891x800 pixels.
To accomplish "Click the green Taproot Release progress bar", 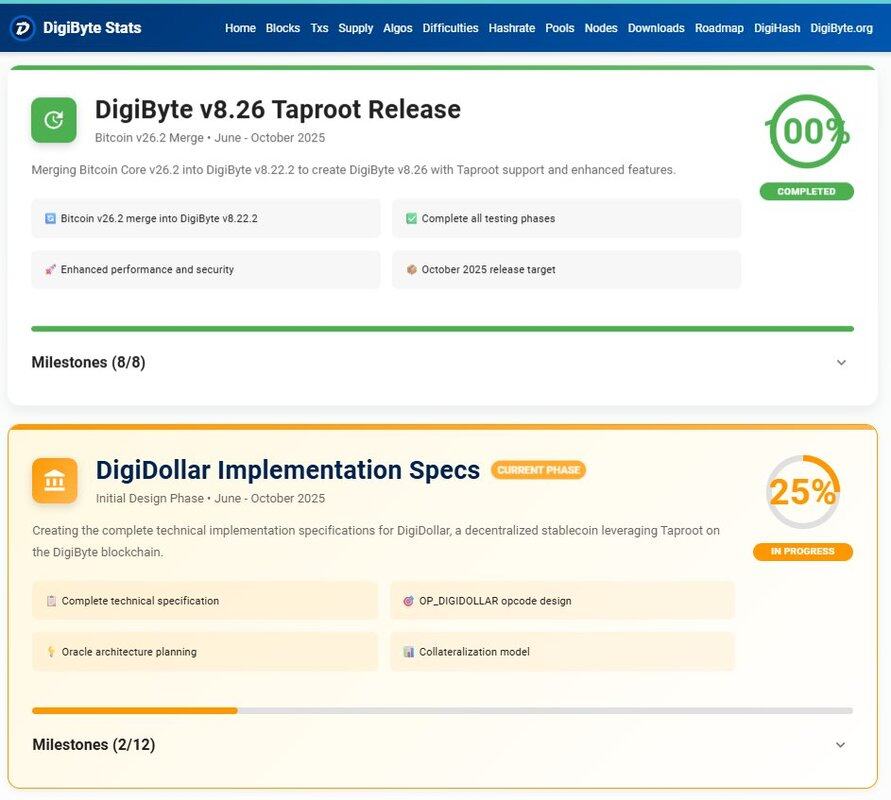I will [x=443, y=328].
